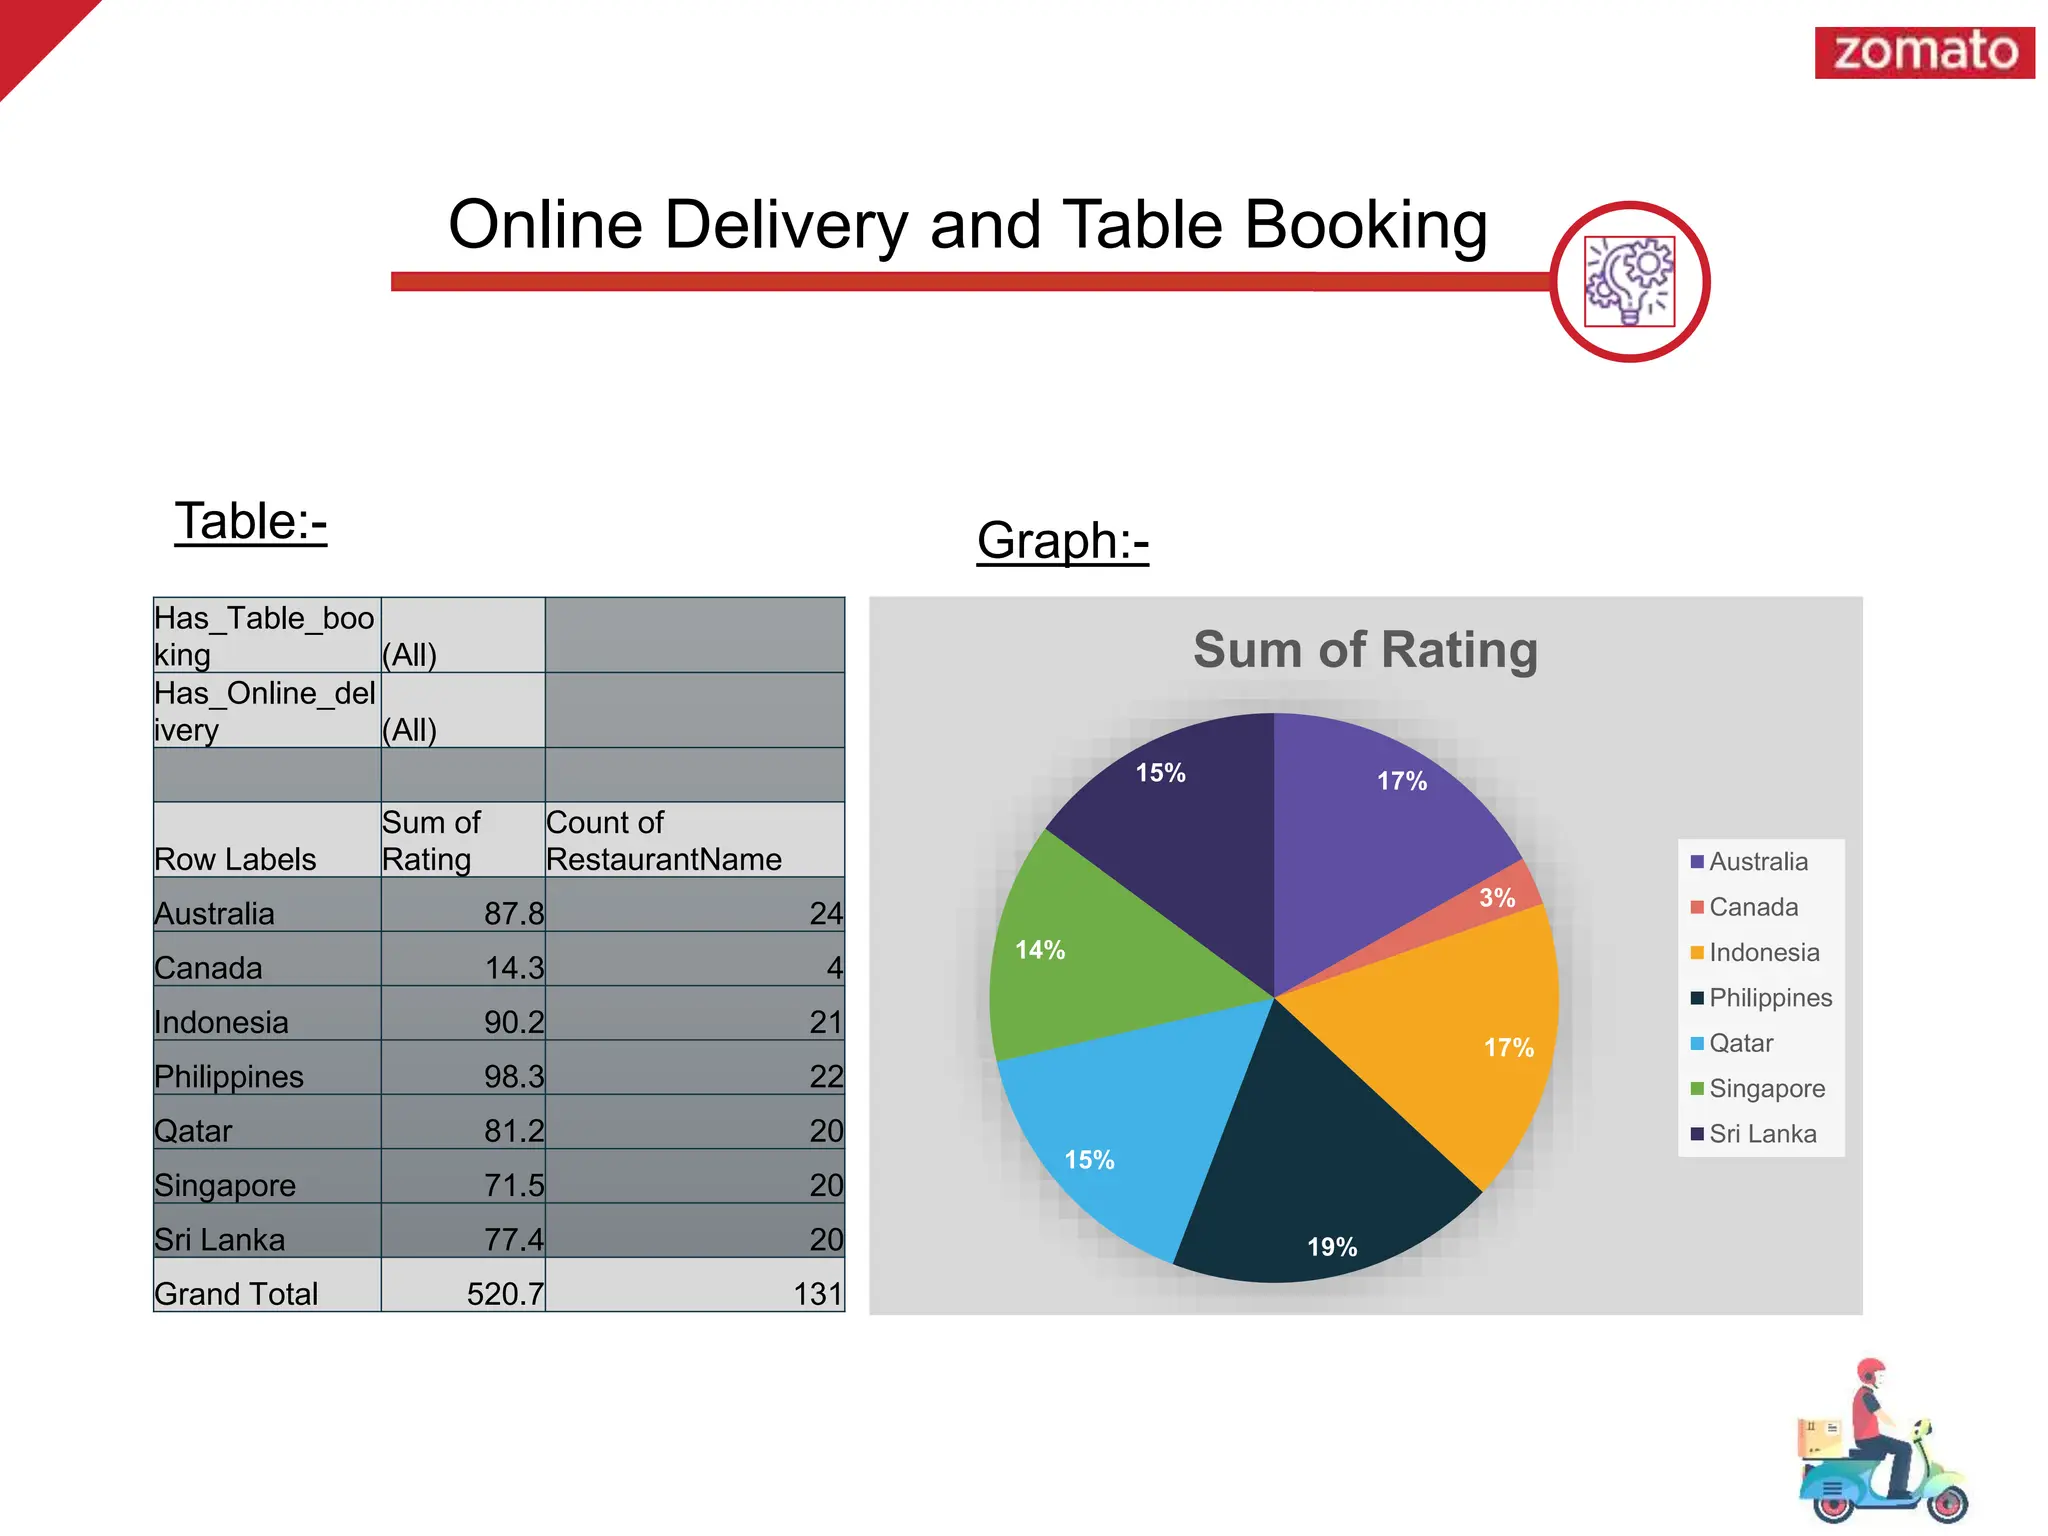This screenshot has width=2048, height=1536.
Task: Click the Indonesia row label
Action: (267, 1014)
